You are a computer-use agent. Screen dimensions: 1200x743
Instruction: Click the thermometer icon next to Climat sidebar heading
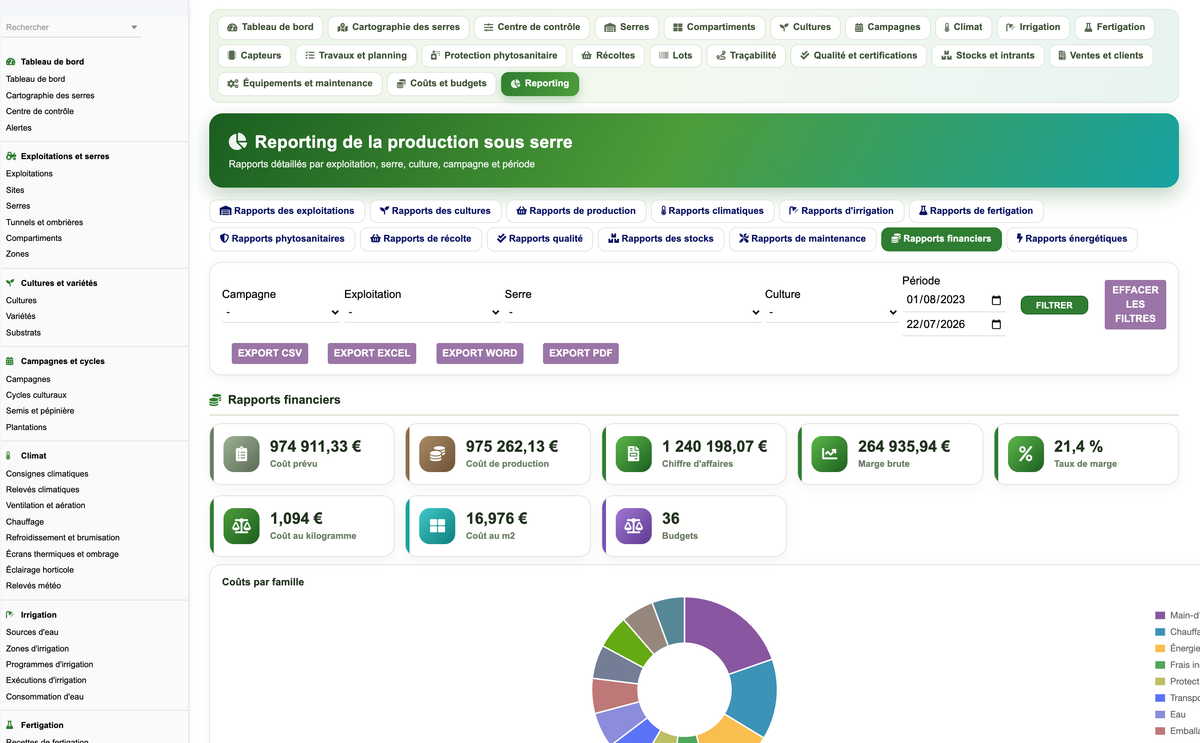pyautogui.click(x=10, y=456)
